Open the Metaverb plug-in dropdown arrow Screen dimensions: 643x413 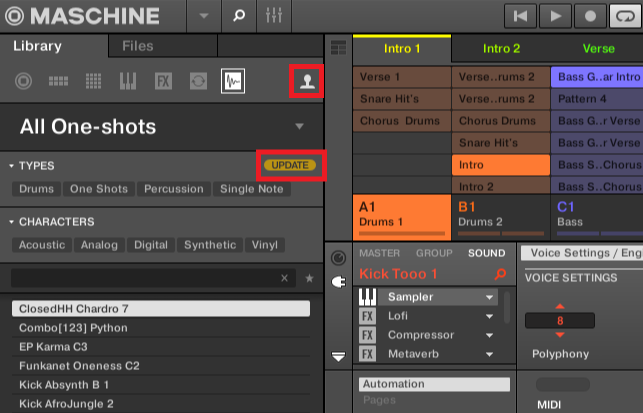(x=489, y=354)
